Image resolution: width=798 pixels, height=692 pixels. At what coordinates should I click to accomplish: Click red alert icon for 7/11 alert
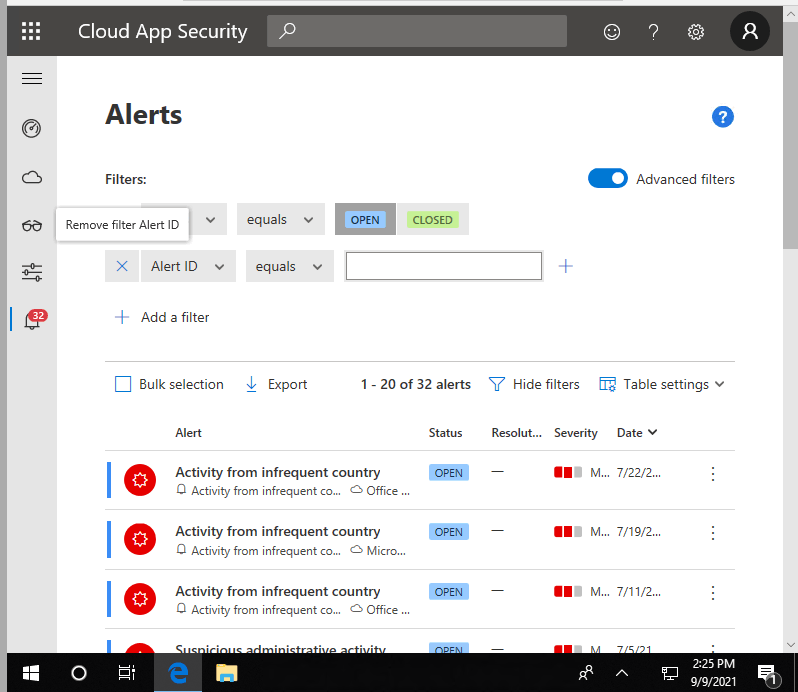pos(140,599)
